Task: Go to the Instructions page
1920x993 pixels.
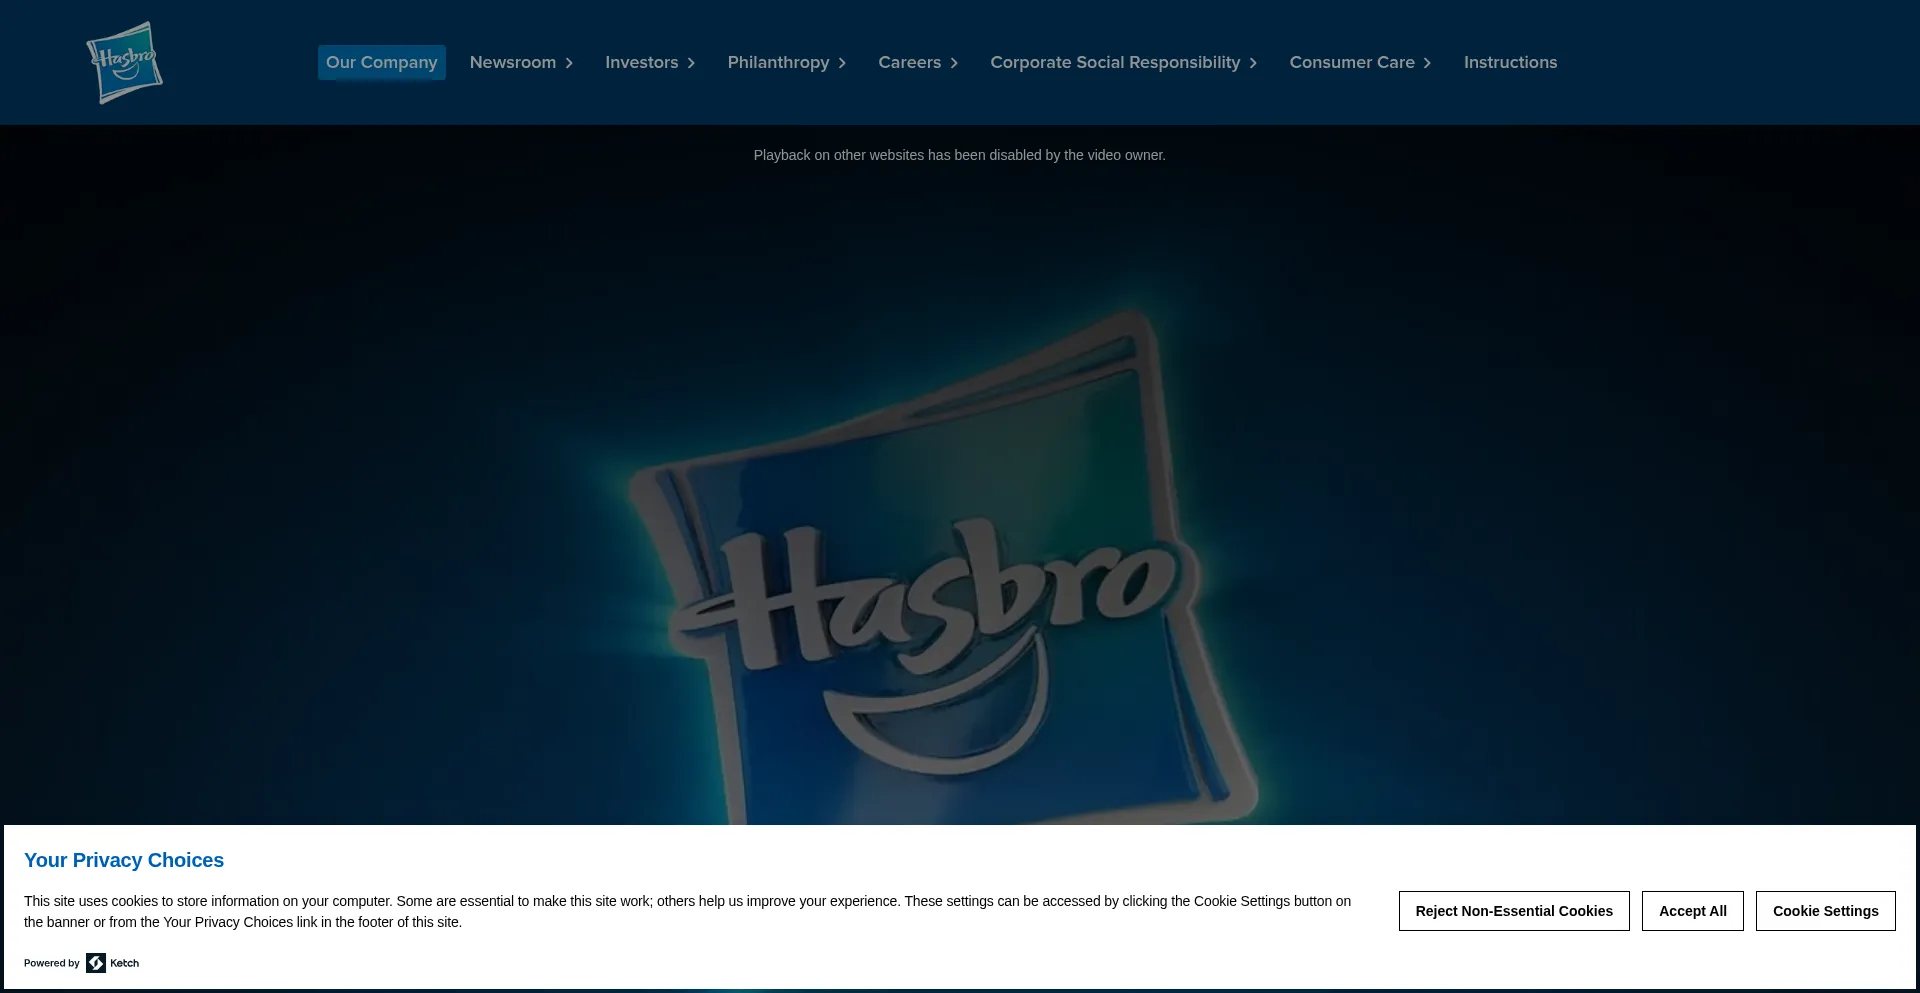Action: pyautogui.click(x=1510, y=62)
